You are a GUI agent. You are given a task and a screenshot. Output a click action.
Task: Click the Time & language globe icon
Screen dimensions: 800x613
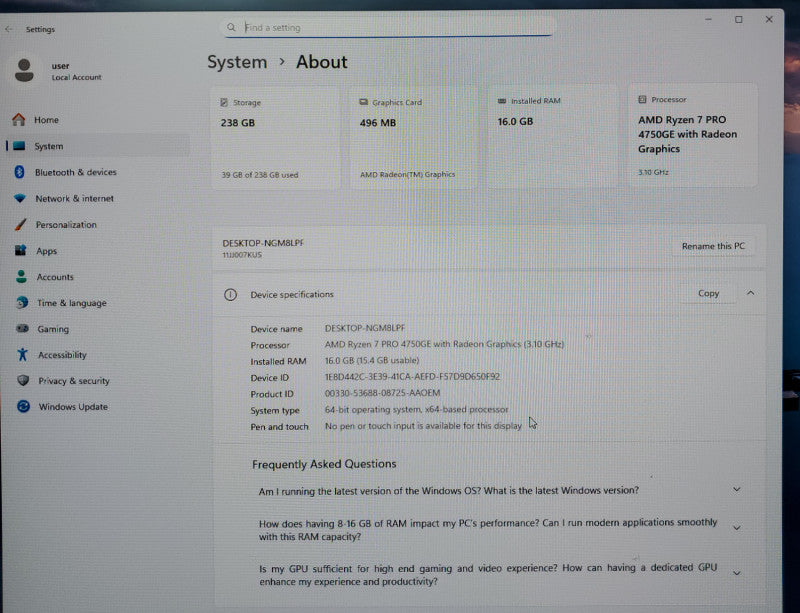coord(22,303)
